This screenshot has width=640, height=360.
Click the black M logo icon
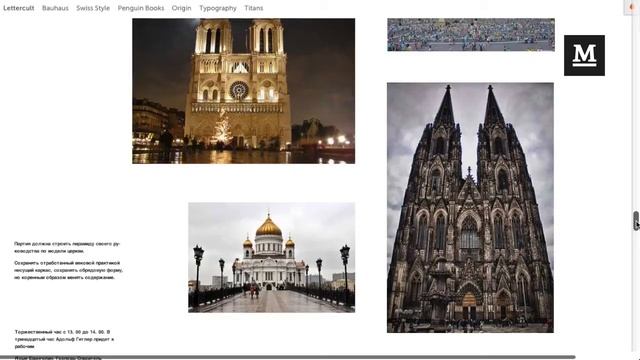[x=584, y=56]
